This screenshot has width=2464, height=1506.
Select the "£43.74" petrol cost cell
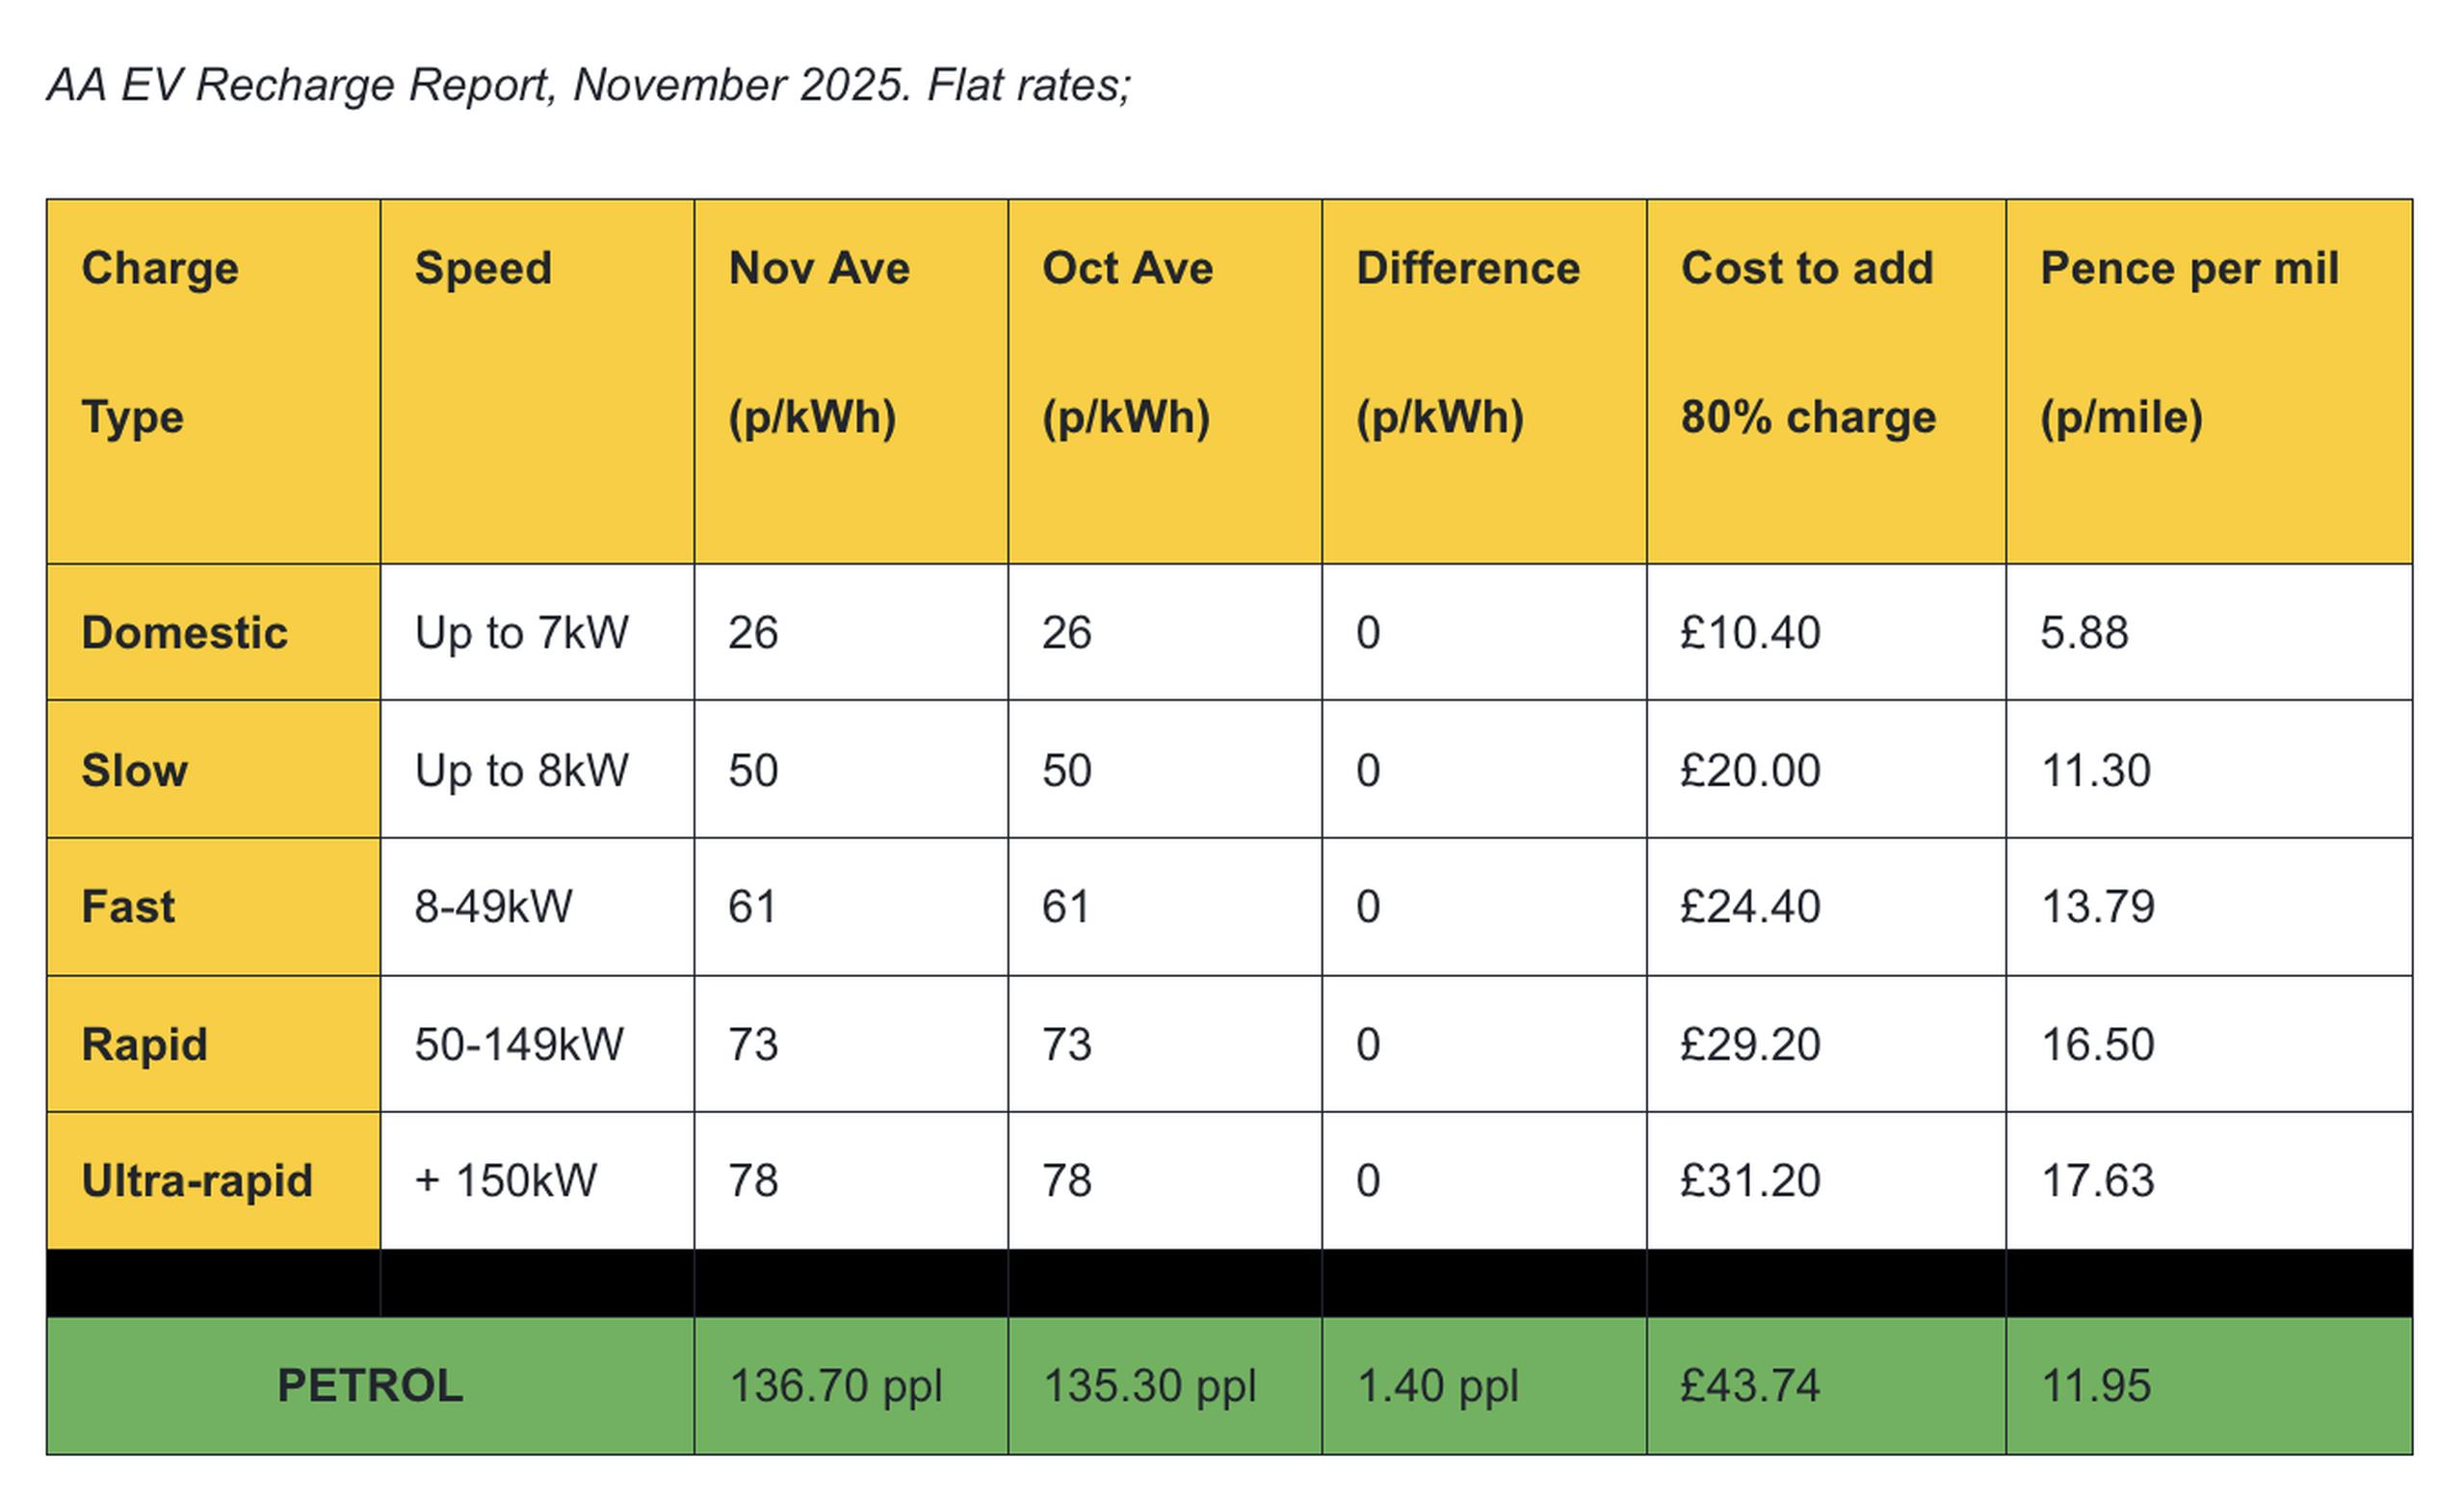click(1750, 1386)
